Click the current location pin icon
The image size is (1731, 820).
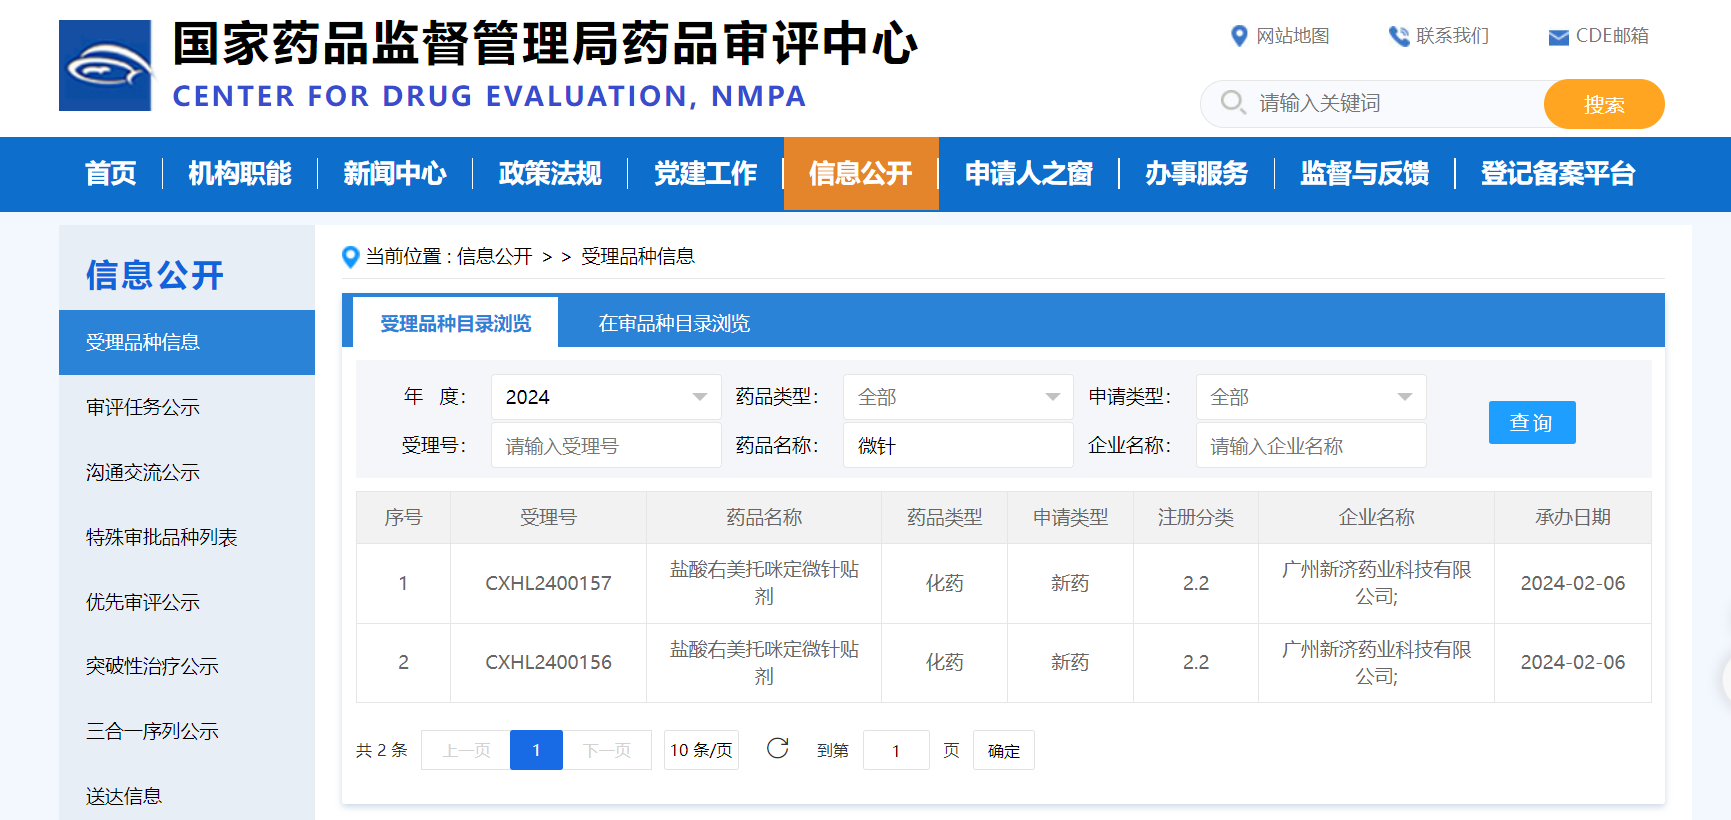click(x=351, y=257)
